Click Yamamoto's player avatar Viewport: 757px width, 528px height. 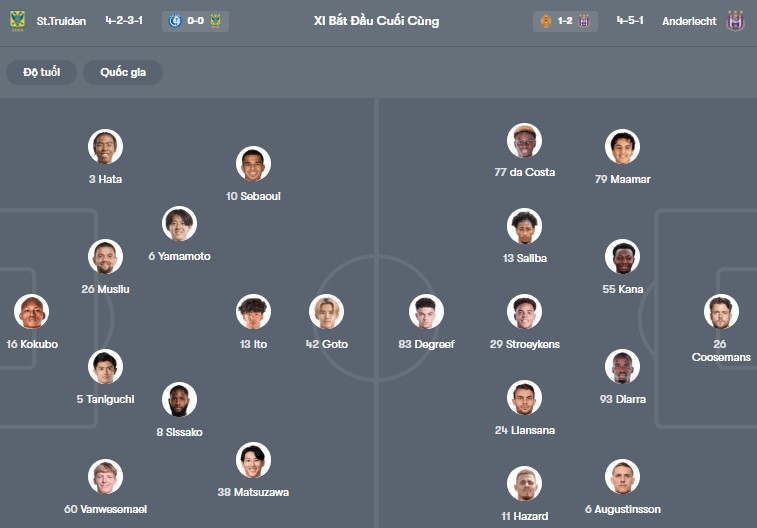[179, 224]
